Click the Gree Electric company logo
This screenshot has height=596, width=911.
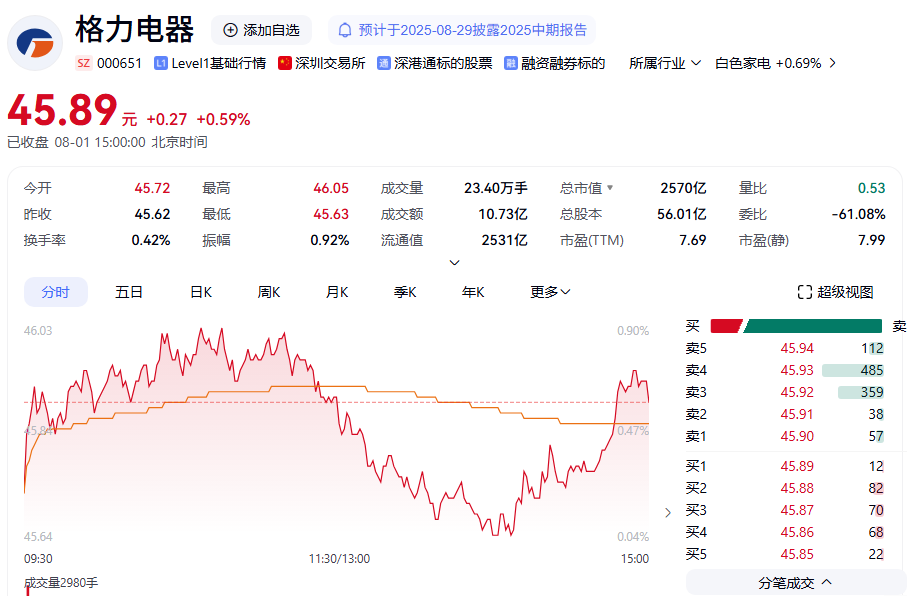click(35, 43)
